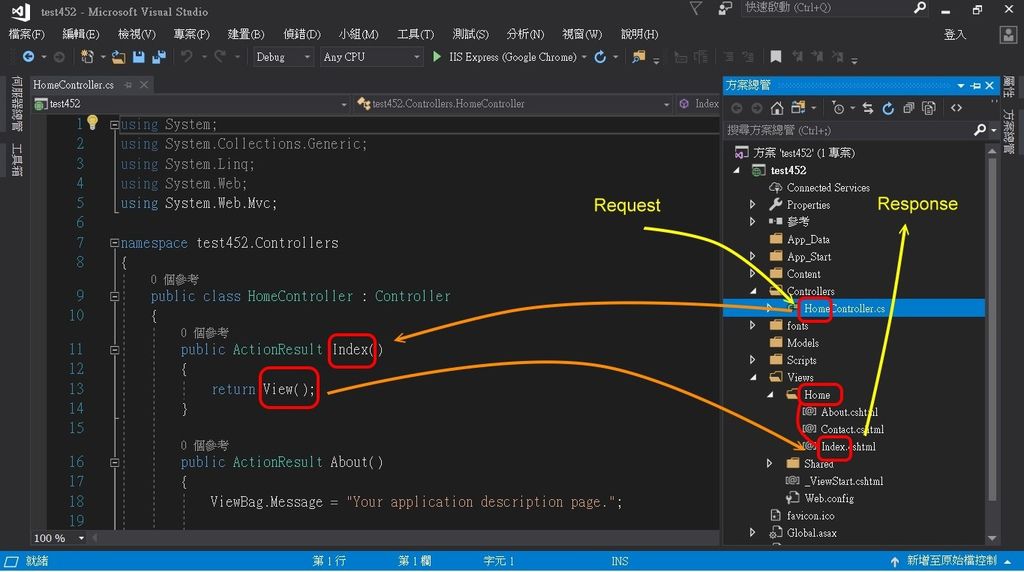Start debugging with the green play icon
The width and height of the screenshot is (1024, 572).
coord(437,57)
